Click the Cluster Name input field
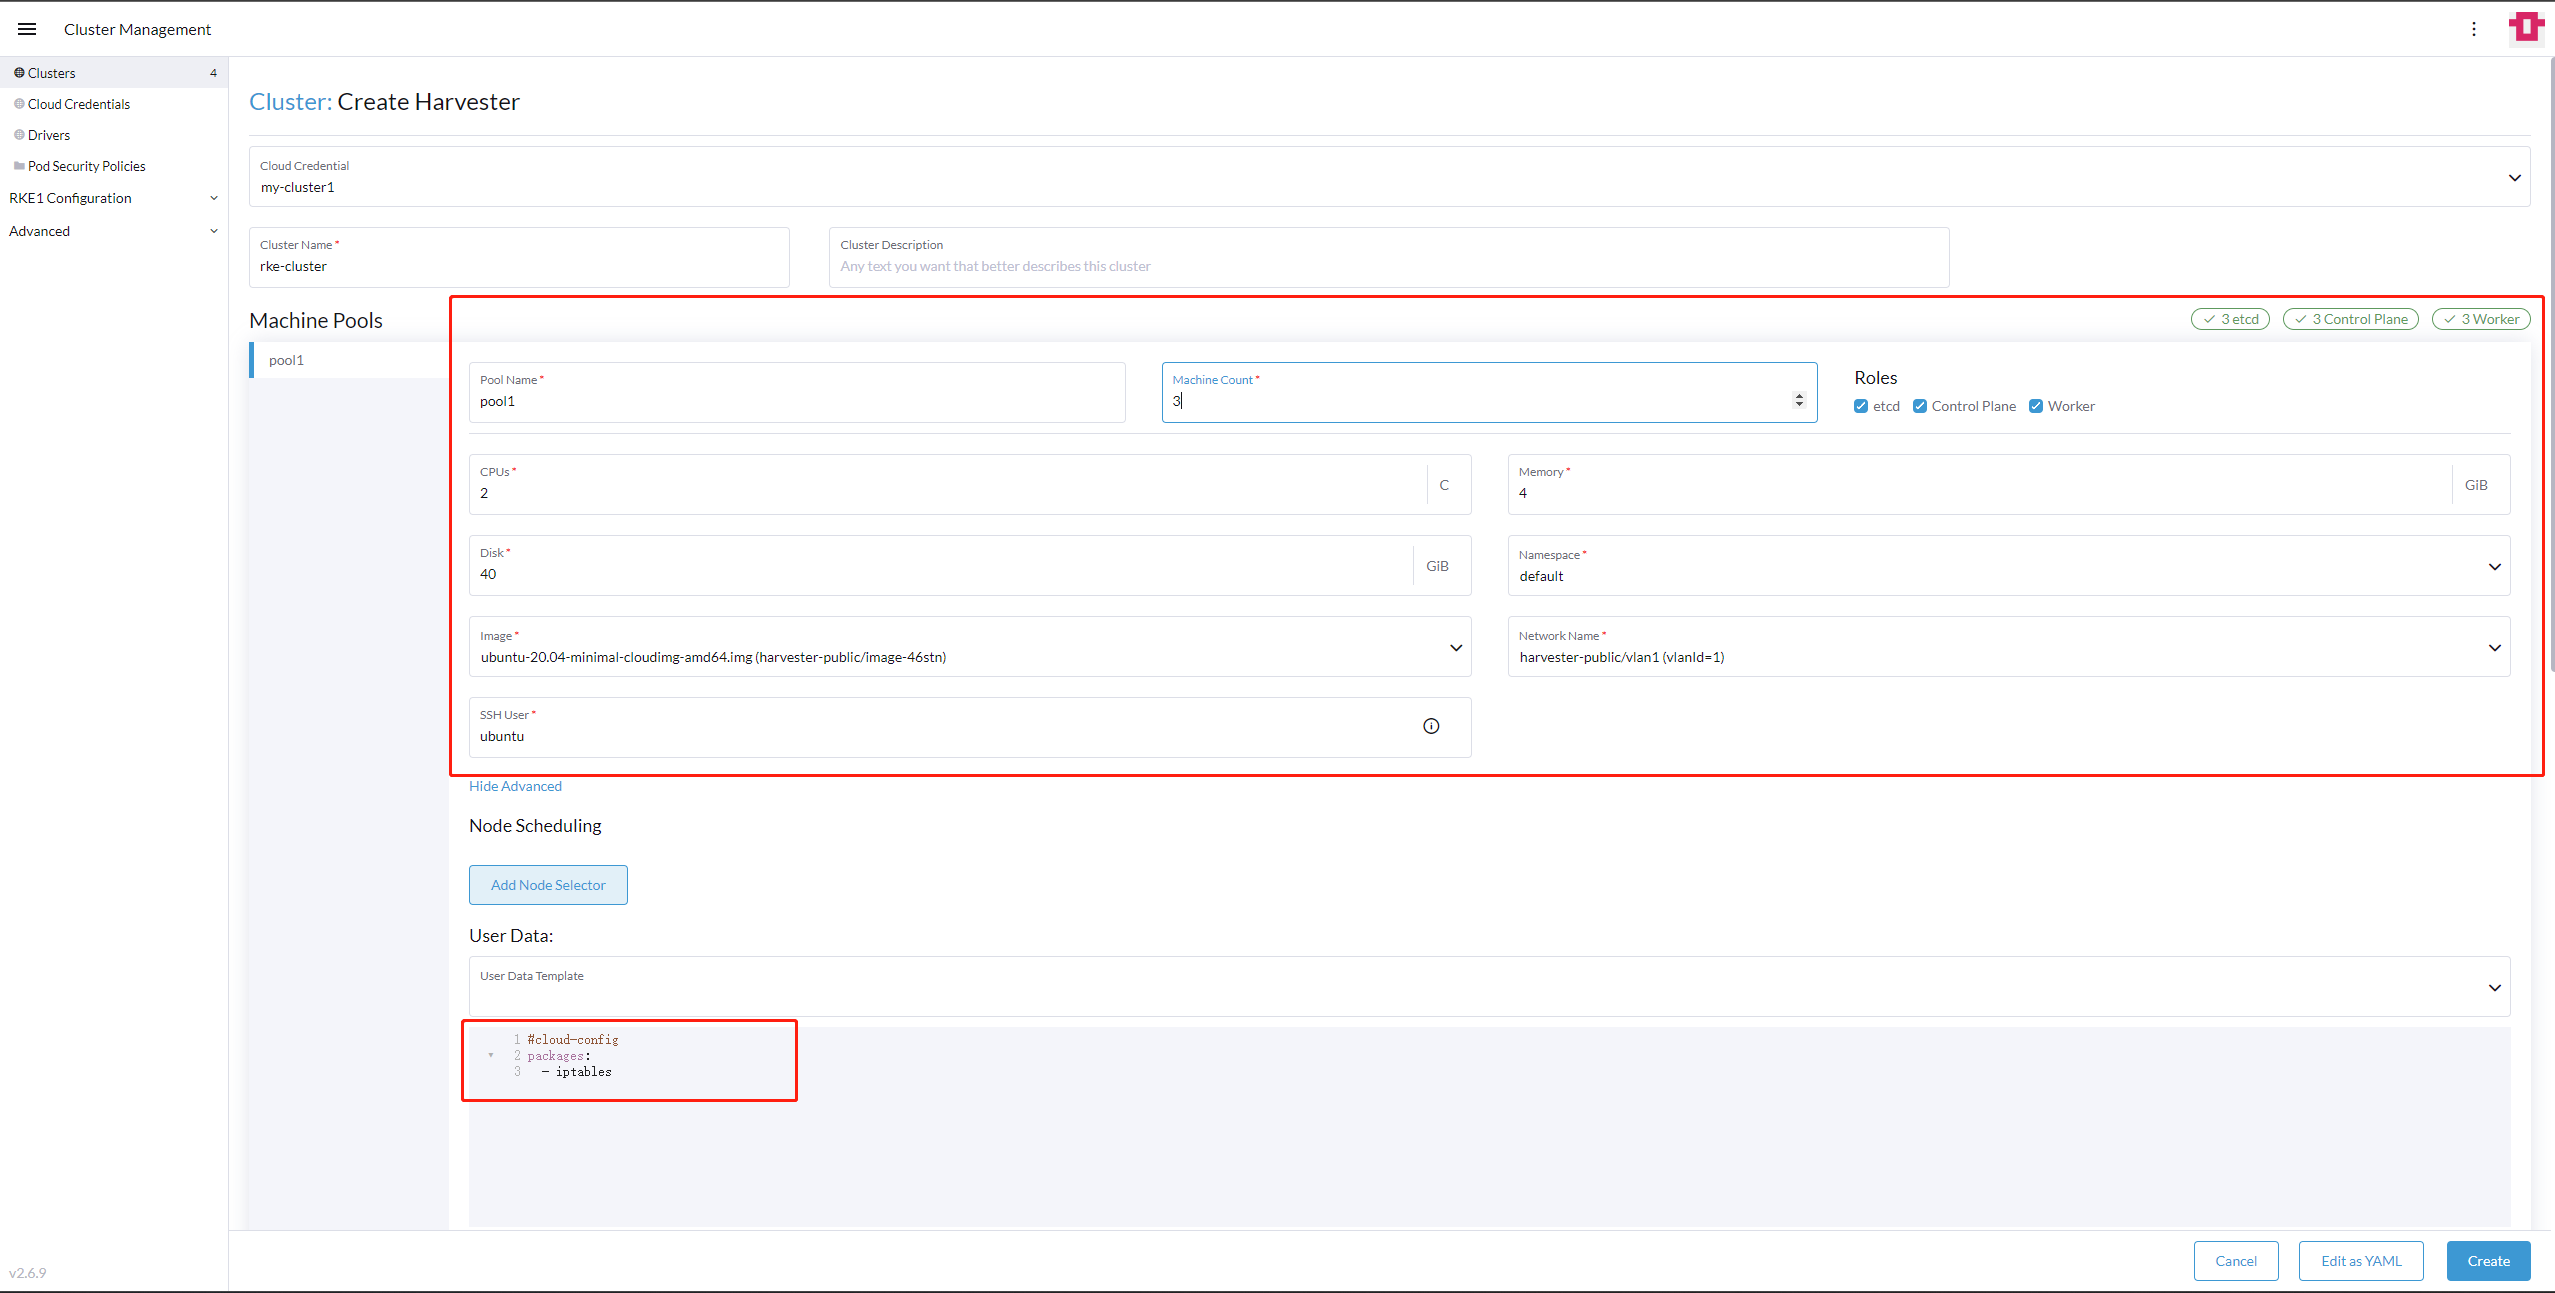 [x=519, y=257]
